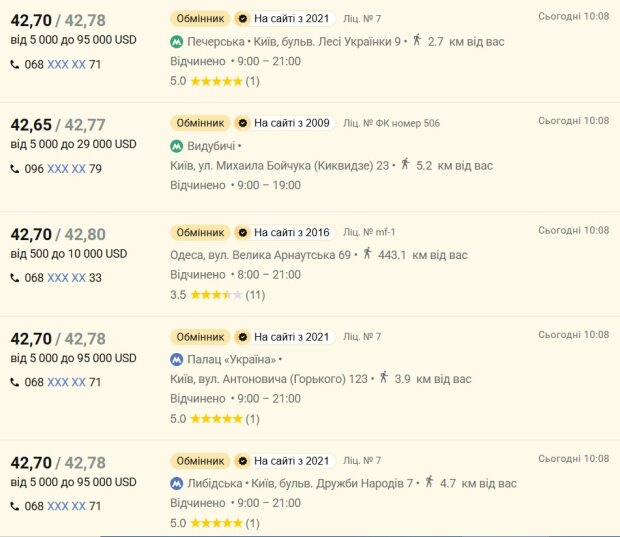
Task: Select the На сайті з 2021 badge on the Палац «Україна» listing
Action: coord(285,337)
